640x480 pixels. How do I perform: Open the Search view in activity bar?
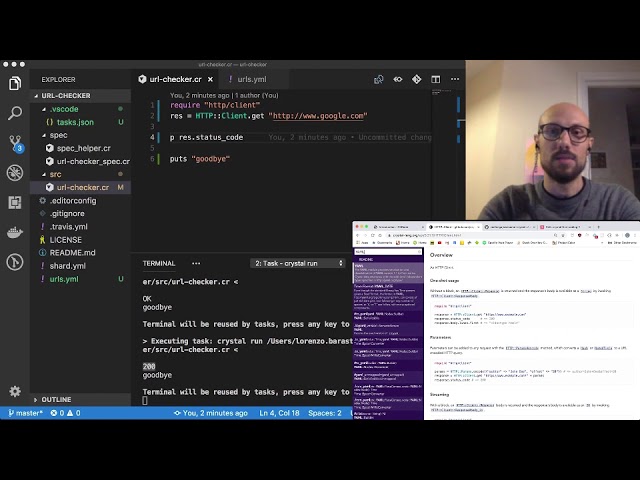pos(15,113)
